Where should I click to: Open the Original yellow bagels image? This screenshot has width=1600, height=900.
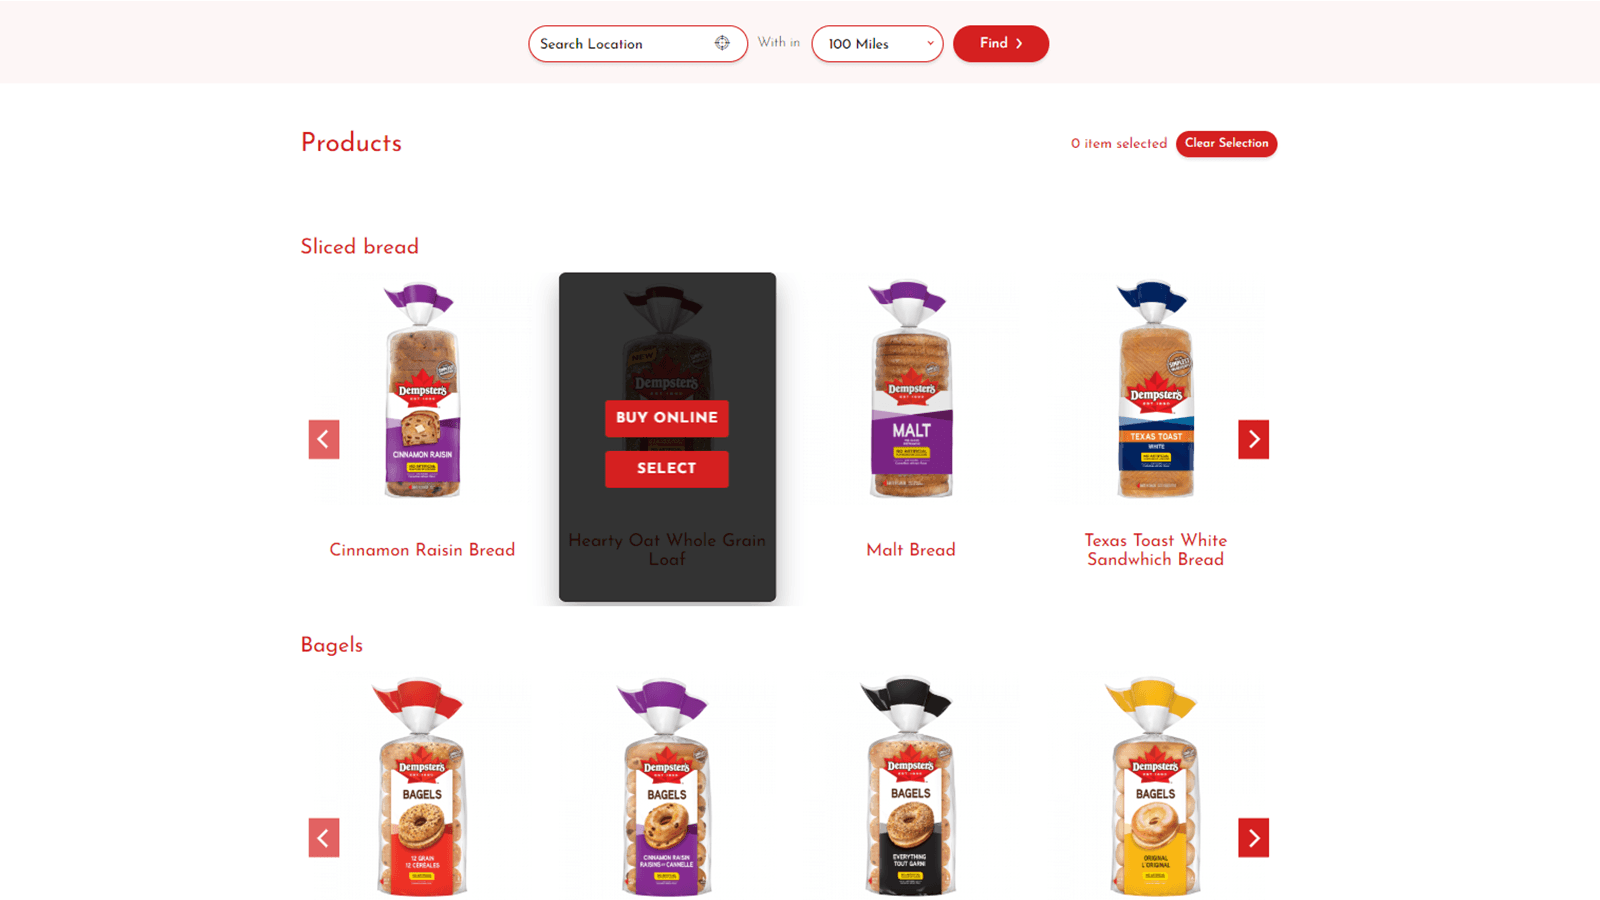[x=1155, y=788]
